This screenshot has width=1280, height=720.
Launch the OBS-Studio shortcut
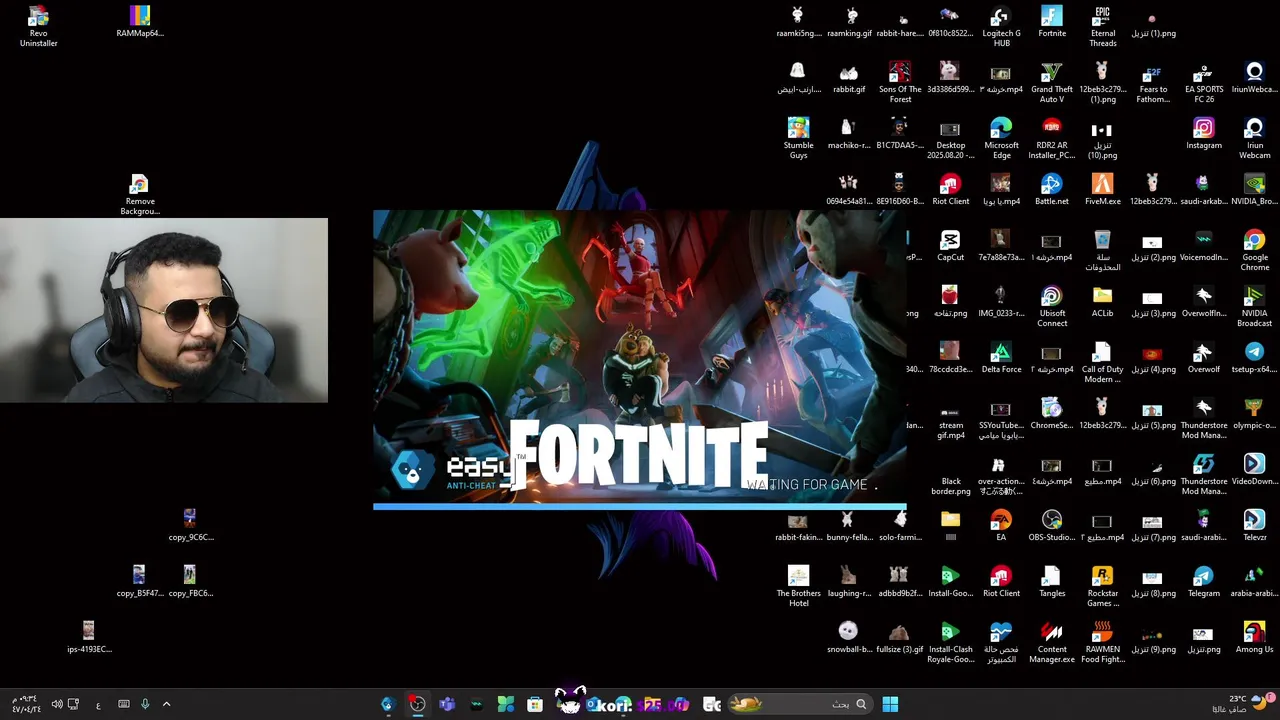1052,526
